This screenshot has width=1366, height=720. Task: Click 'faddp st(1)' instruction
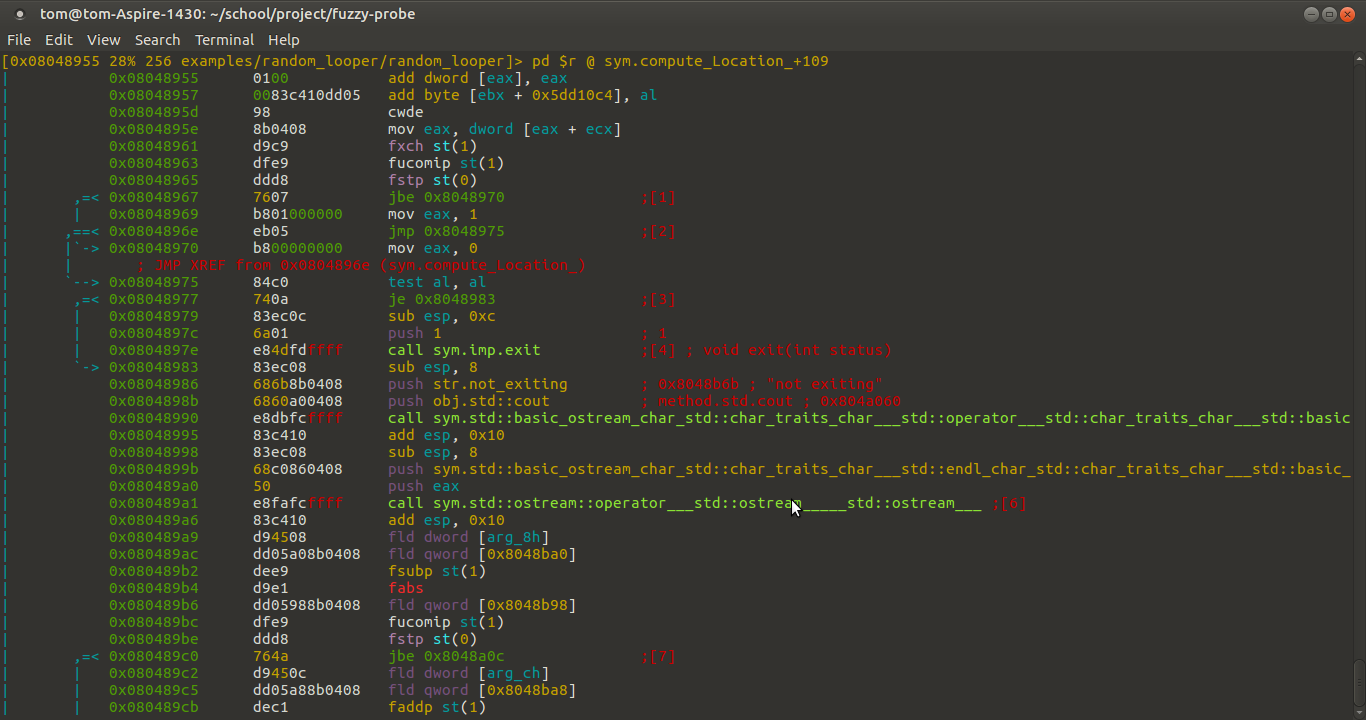[x=437, y=707]
